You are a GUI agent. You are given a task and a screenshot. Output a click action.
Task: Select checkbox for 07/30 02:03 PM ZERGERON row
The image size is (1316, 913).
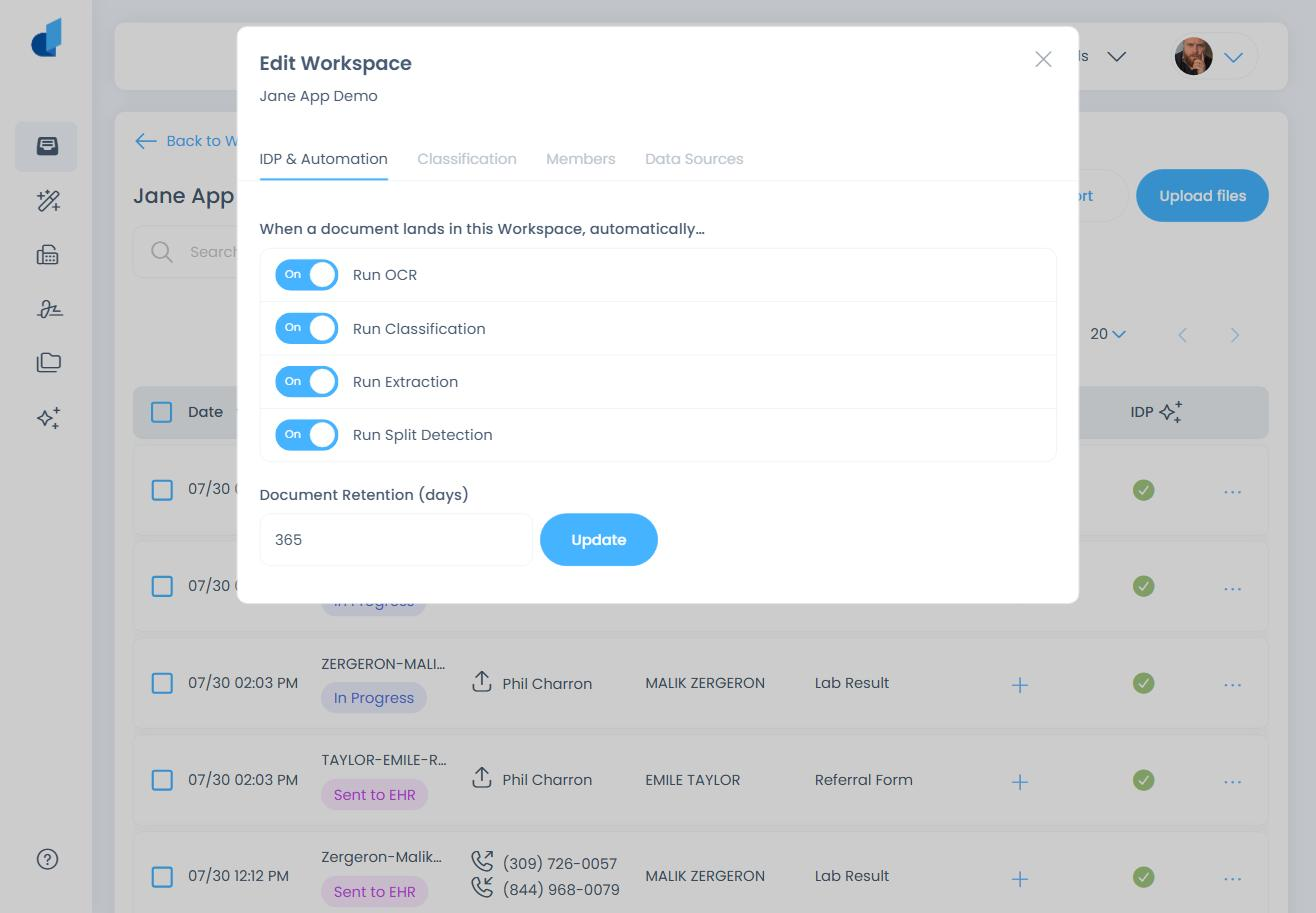pyautogui.click(x=162, y=683)
